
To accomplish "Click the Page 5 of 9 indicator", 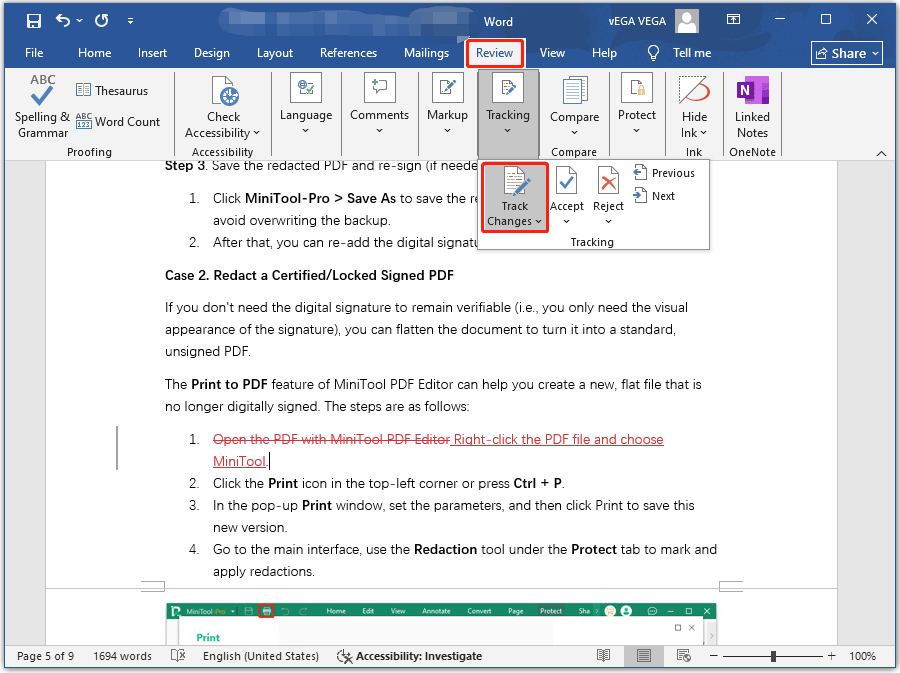I will (45, 656).
